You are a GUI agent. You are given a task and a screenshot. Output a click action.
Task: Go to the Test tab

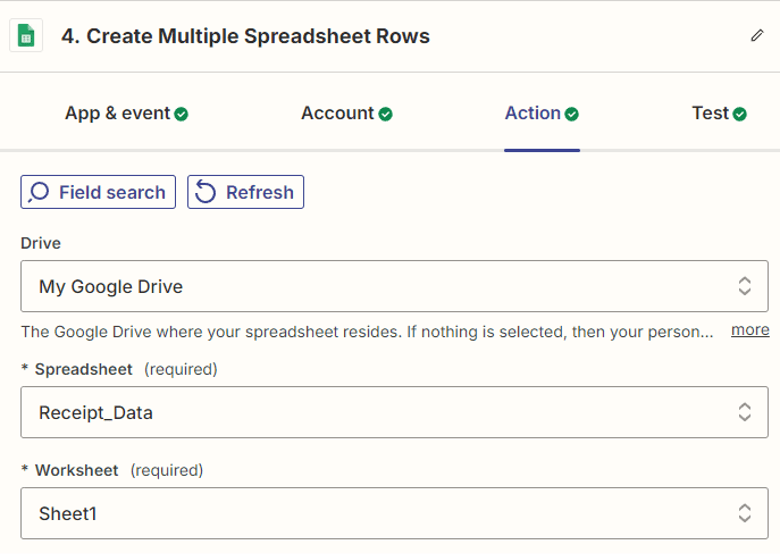(710, 114)
